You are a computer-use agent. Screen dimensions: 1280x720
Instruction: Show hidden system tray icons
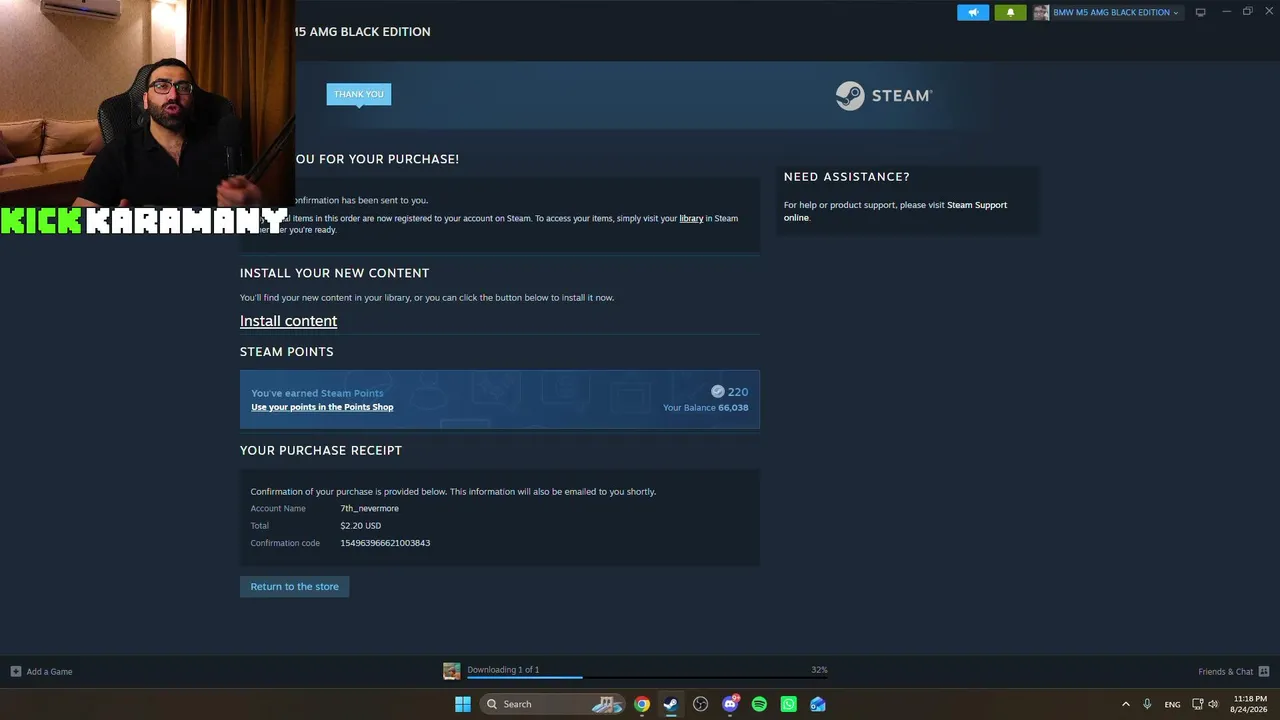pos(1126,704)
